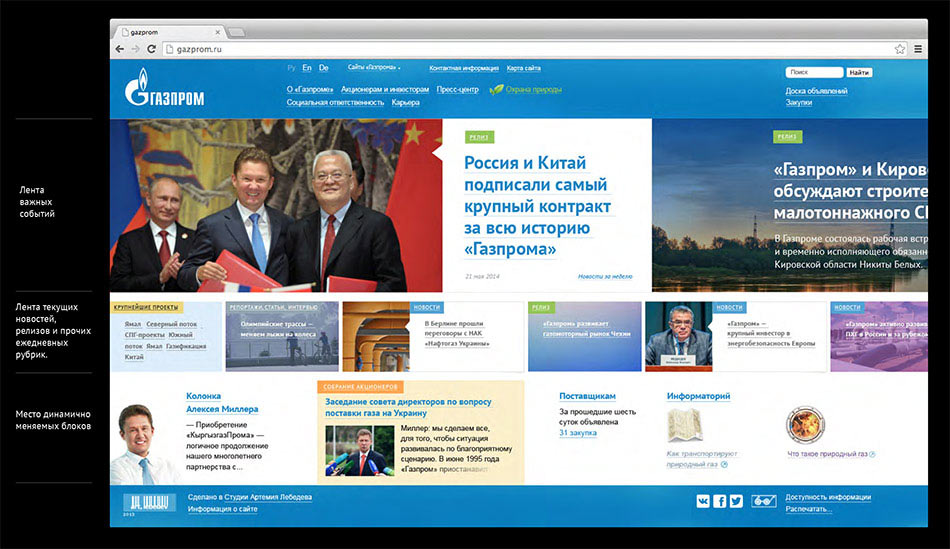
Task: Open «Доска объявлений» link
Action: click(x=816, y=91)
